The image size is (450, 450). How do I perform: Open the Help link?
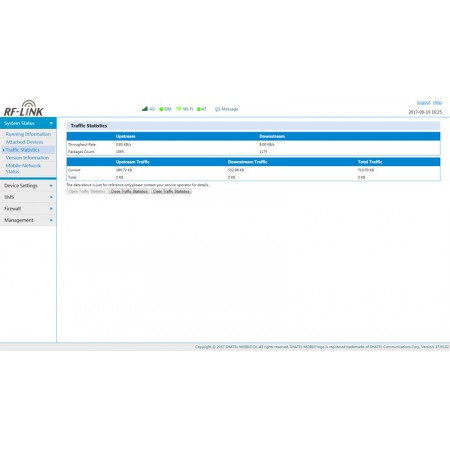click(437, 102)
